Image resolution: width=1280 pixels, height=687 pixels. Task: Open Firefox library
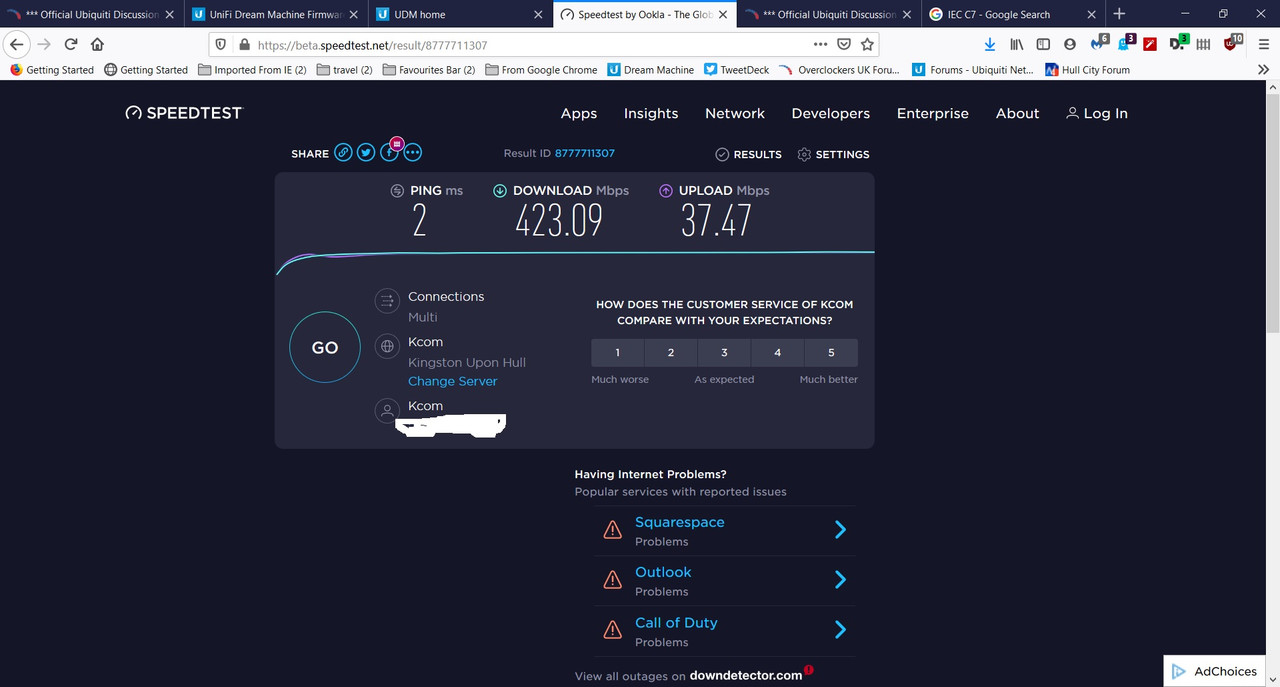1017,44
